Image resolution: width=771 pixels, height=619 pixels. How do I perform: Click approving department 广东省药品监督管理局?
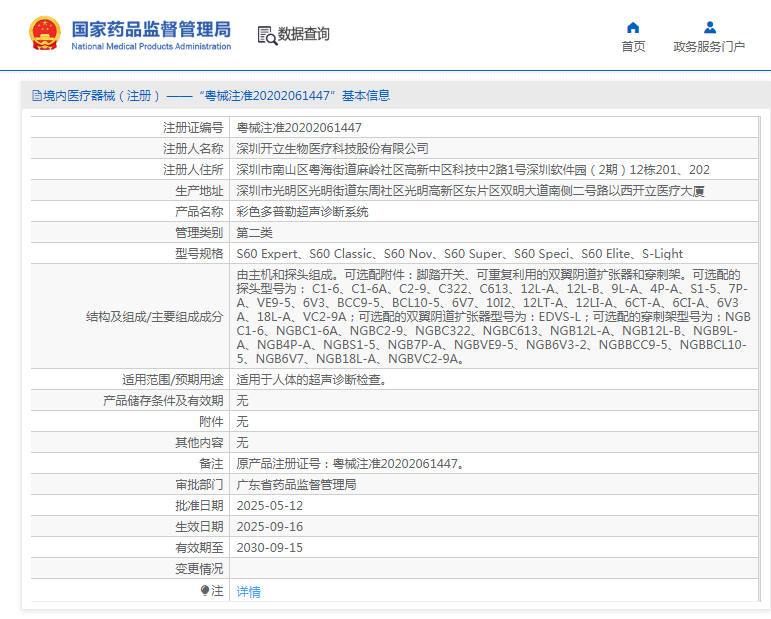tap(296, 485)
